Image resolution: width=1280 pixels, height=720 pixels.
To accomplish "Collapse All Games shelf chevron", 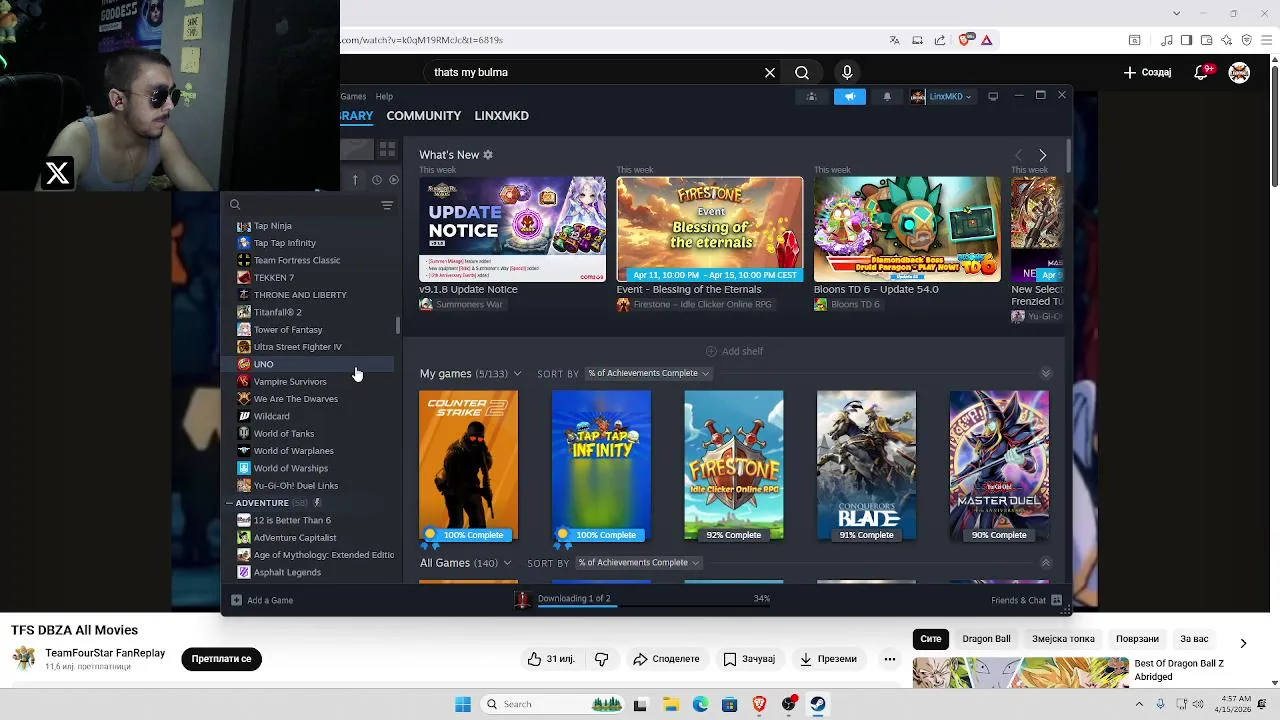I will [1046, 563].
